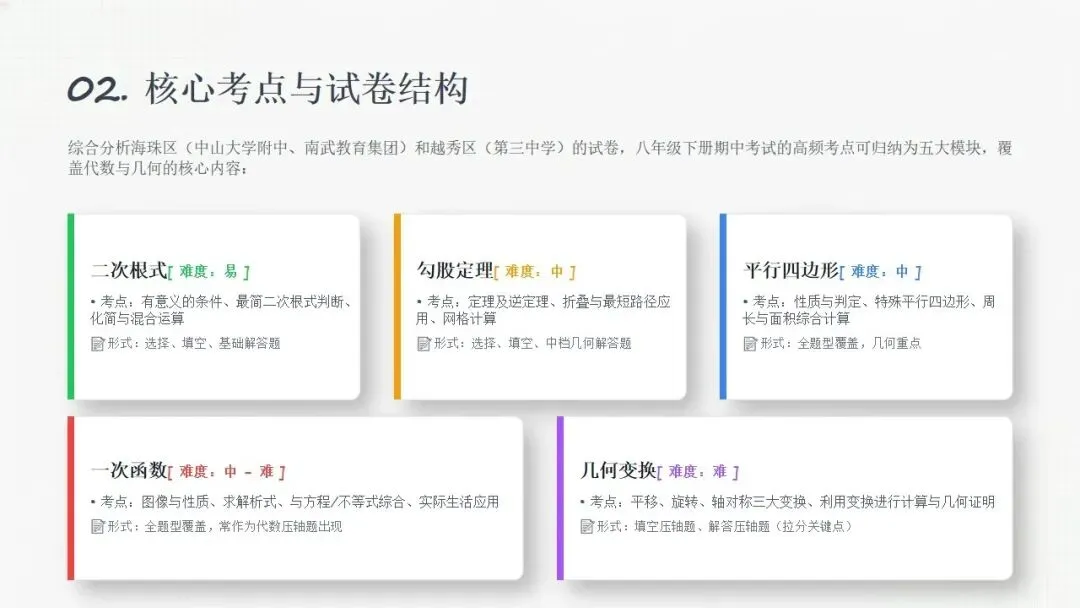This screenshot has width=1080, height=608.
Task: Click the red bar of 一次函数 card
Action: (x=70, y=498)
